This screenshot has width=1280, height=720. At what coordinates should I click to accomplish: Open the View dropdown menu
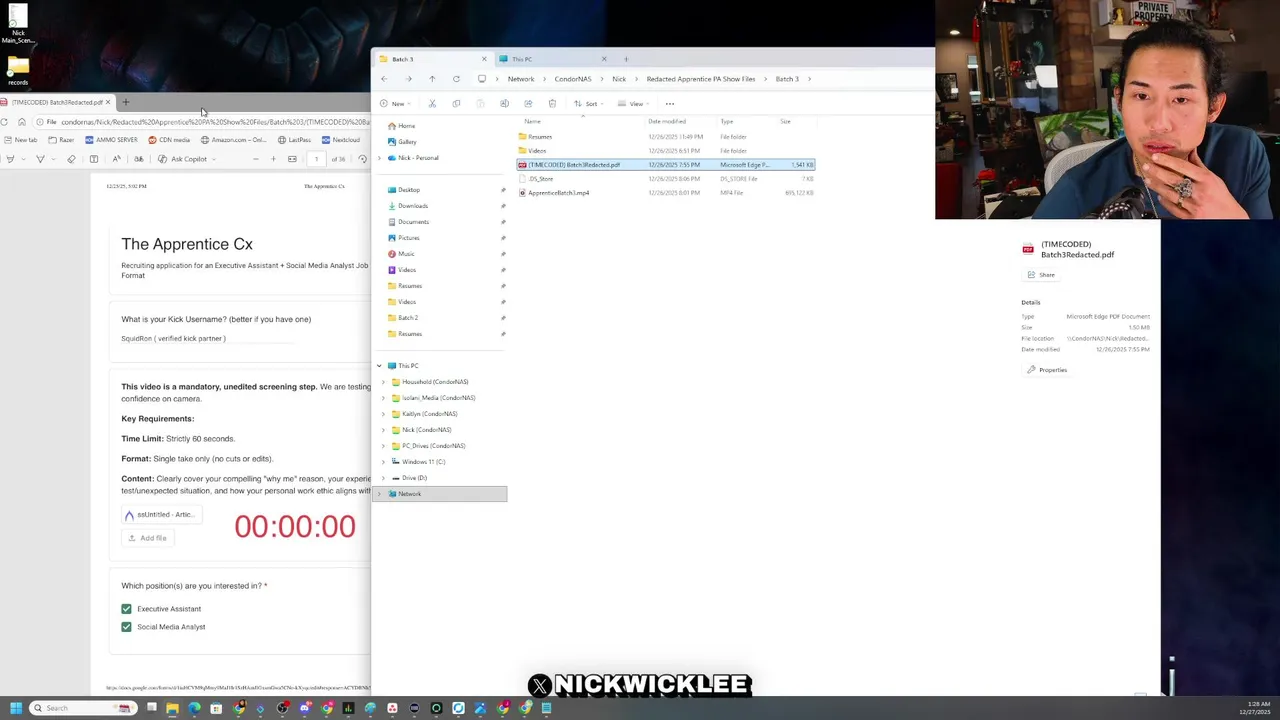[x=633, y=104]
